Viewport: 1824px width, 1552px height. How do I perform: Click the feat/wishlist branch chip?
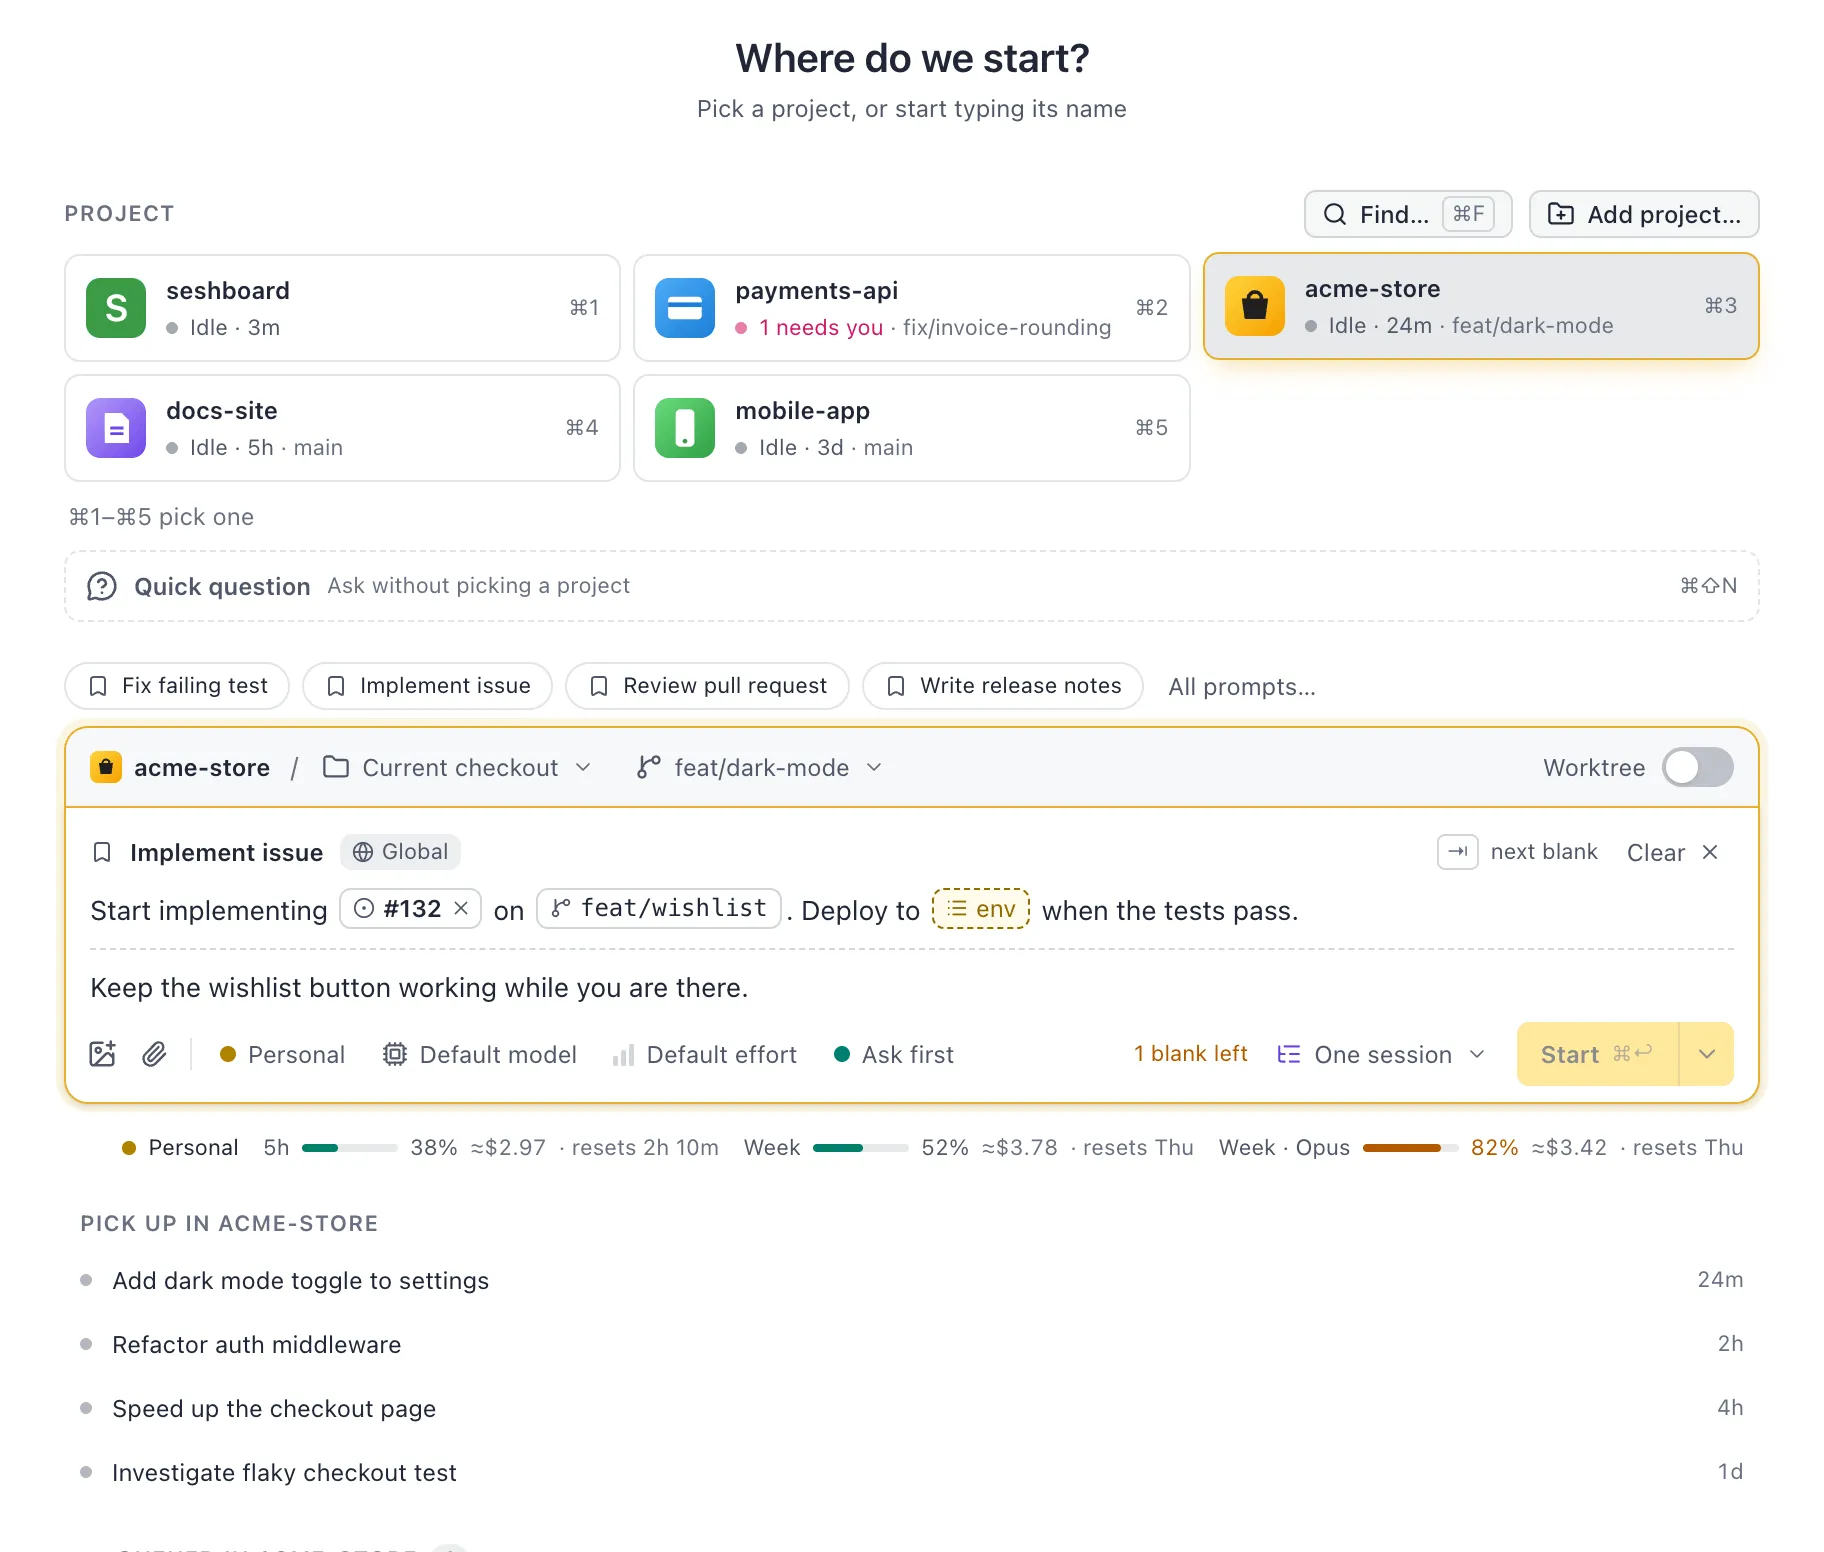pos(659,908)
